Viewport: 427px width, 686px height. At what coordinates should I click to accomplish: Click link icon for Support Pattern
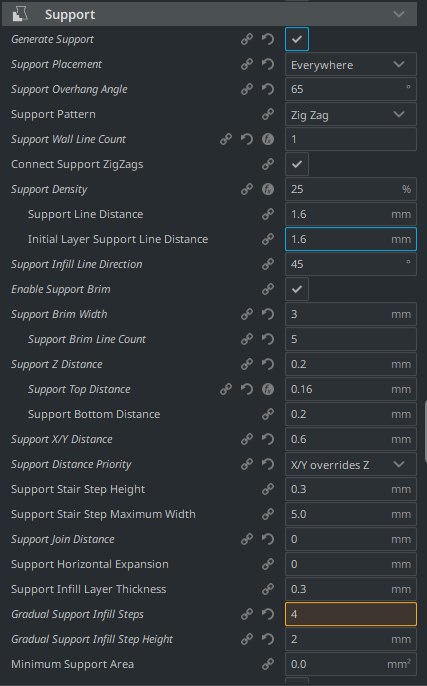click(x=268, y=114)
